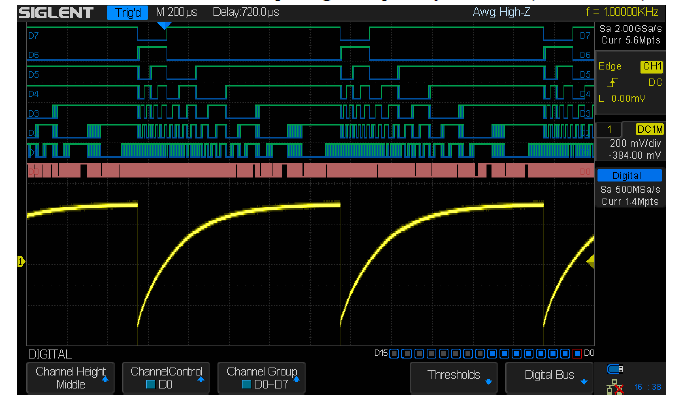
Task: Click the Trig'd status indicator
Action: [x=127, y=13]
